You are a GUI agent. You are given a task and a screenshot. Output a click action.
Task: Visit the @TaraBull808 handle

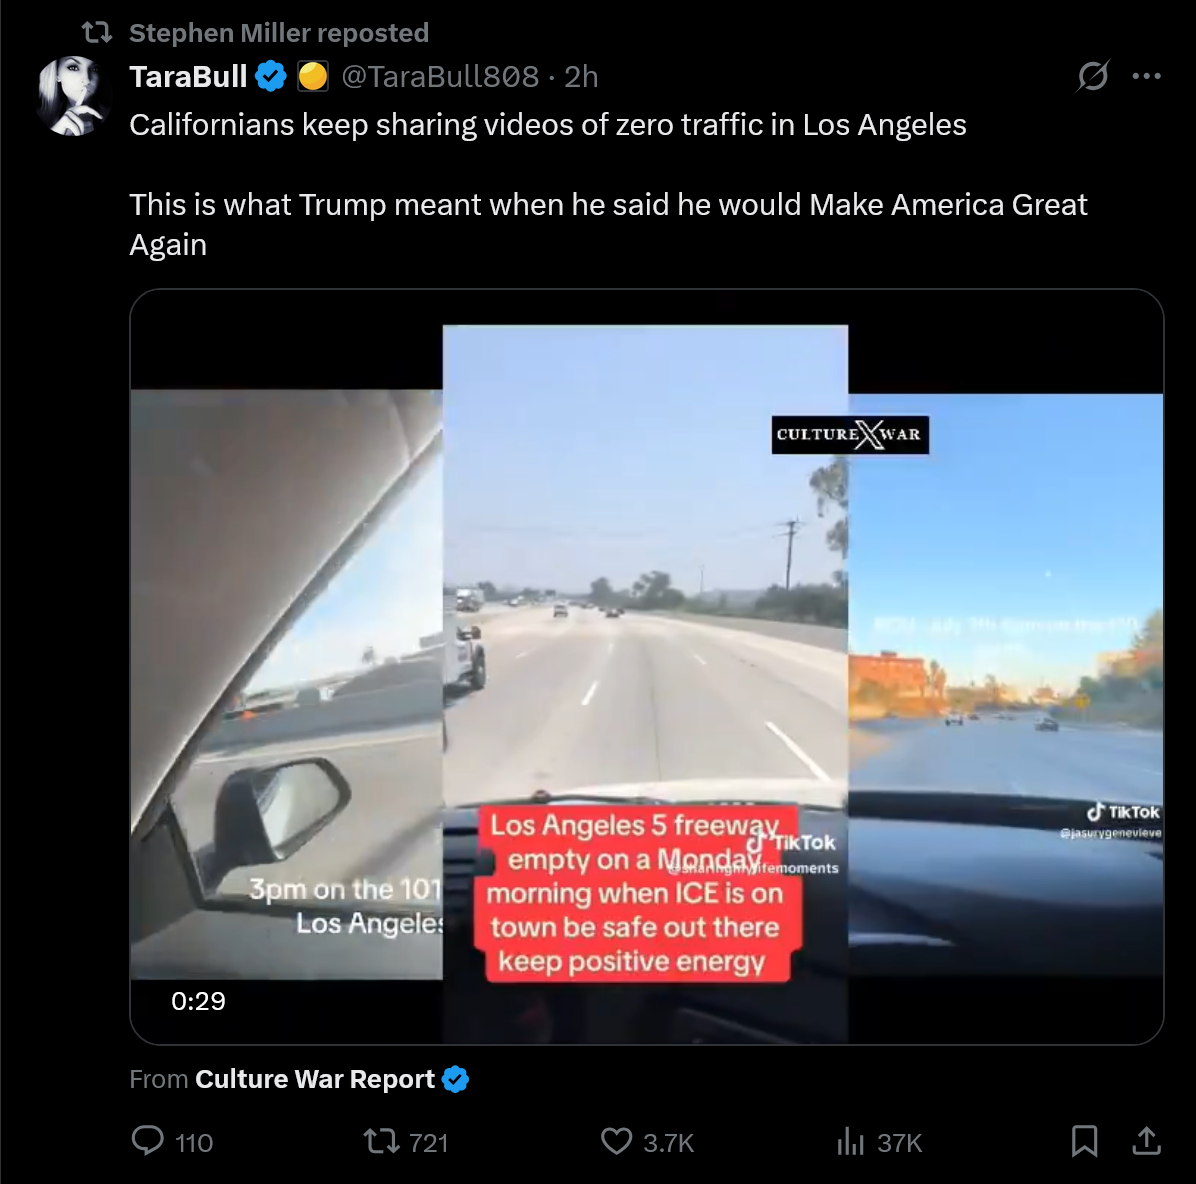tap(440, 76)
